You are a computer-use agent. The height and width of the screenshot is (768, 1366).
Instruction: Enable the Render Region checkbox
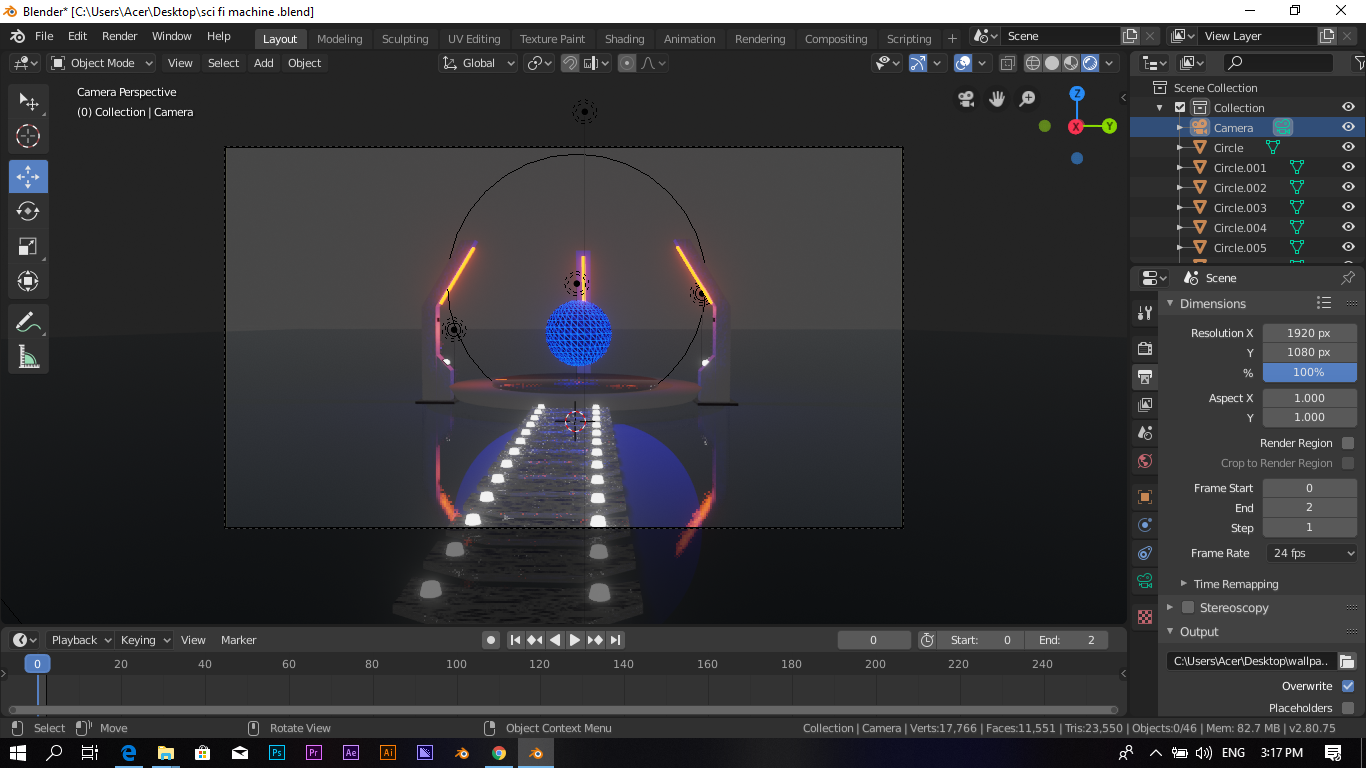[1348, 443]
